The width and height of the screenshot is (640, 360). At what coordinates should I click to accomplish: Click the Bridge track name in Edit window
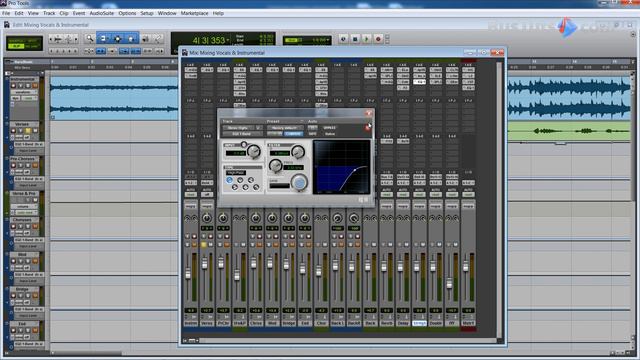coord(22,289)
